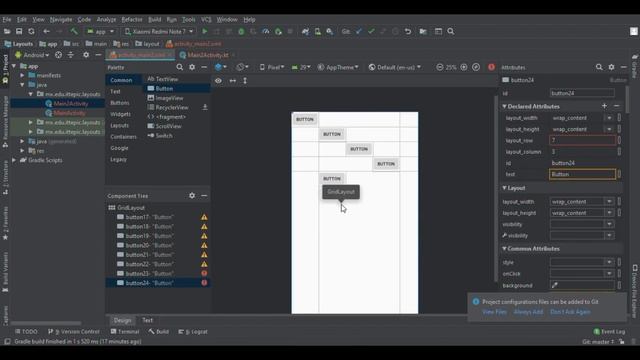Image resolution: width=640 pixels, height=360 pixels.
Task: Click the toolbar Search Everywhere magnifier
Action: (x=451, y=31)
